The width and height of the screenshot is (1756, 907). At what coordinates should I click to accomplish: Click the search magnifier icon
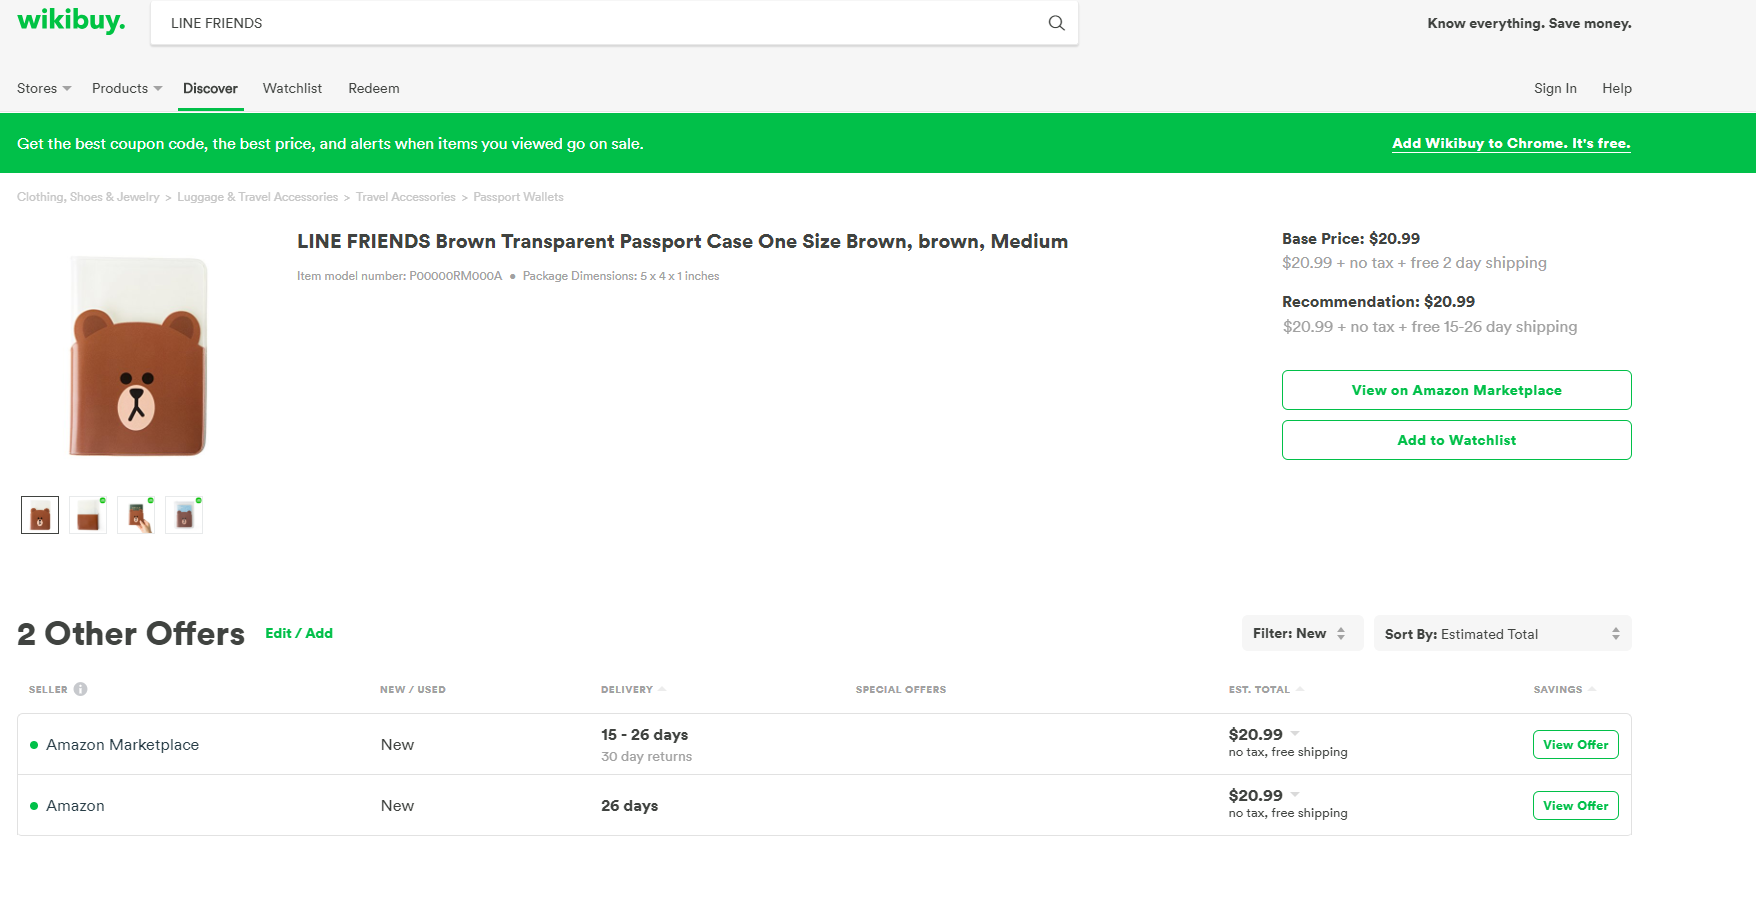1056,23
